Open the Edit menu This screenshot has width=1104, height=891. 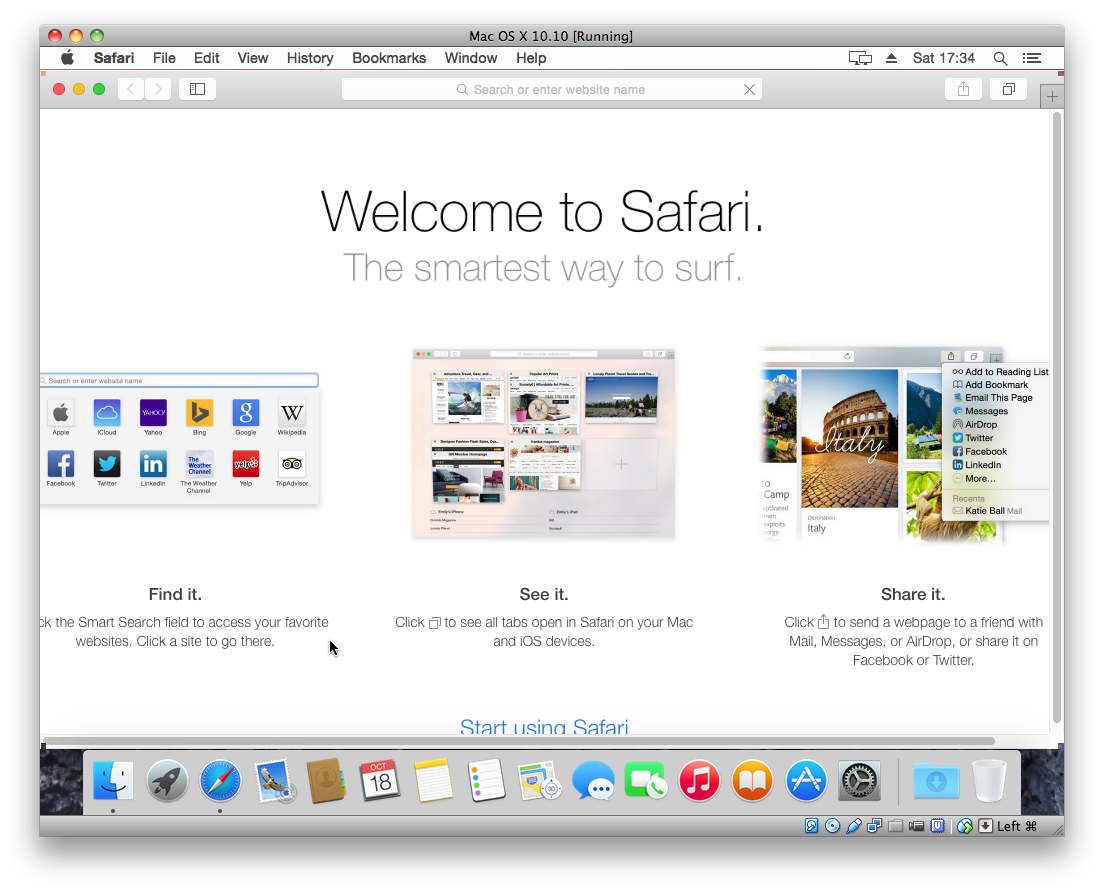pyautogui.click(x=206, y=58)
